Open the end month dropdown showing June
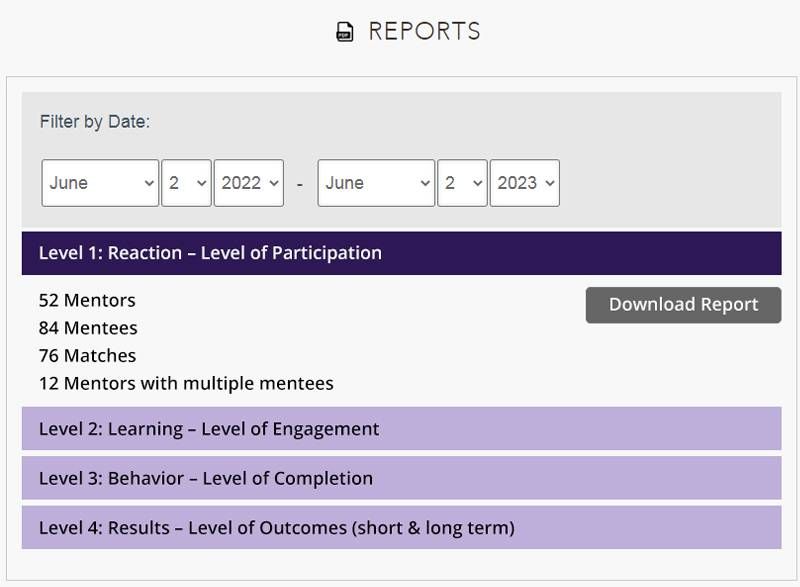 coord(376,183)
